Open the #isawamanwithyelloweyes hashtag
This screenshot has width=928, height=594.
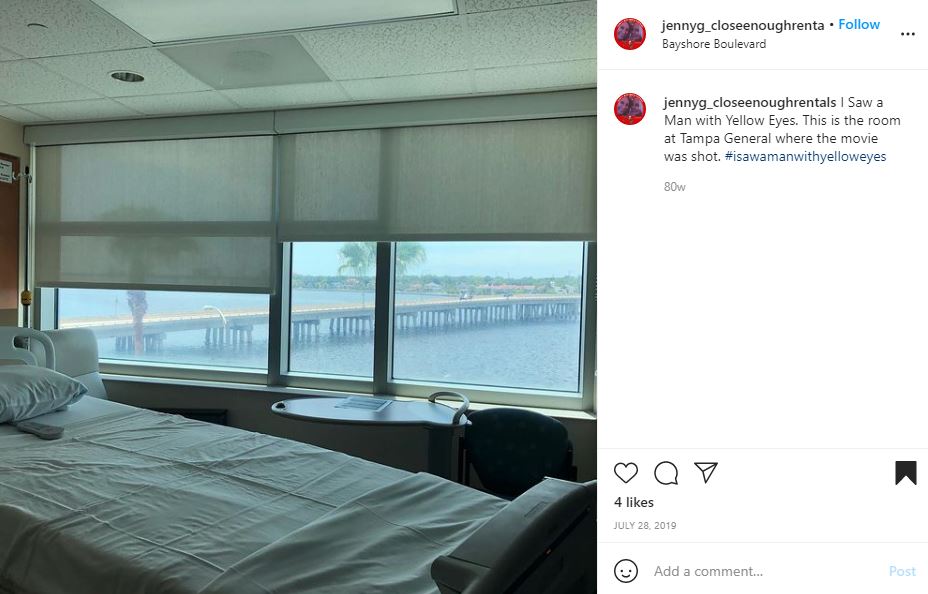tap(805, 157)
